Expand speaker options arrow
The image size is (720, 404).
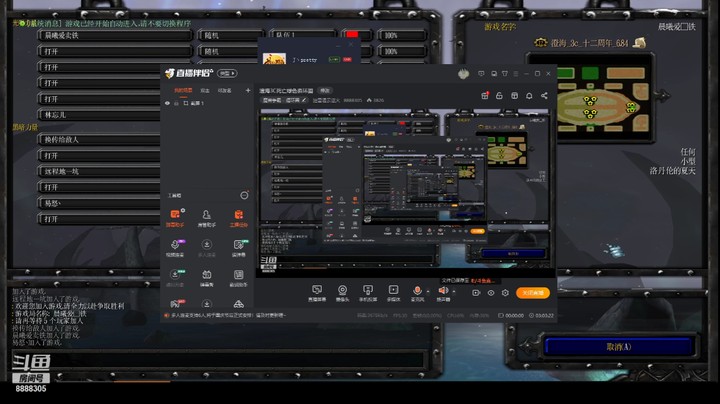click(x=454, y=291)
